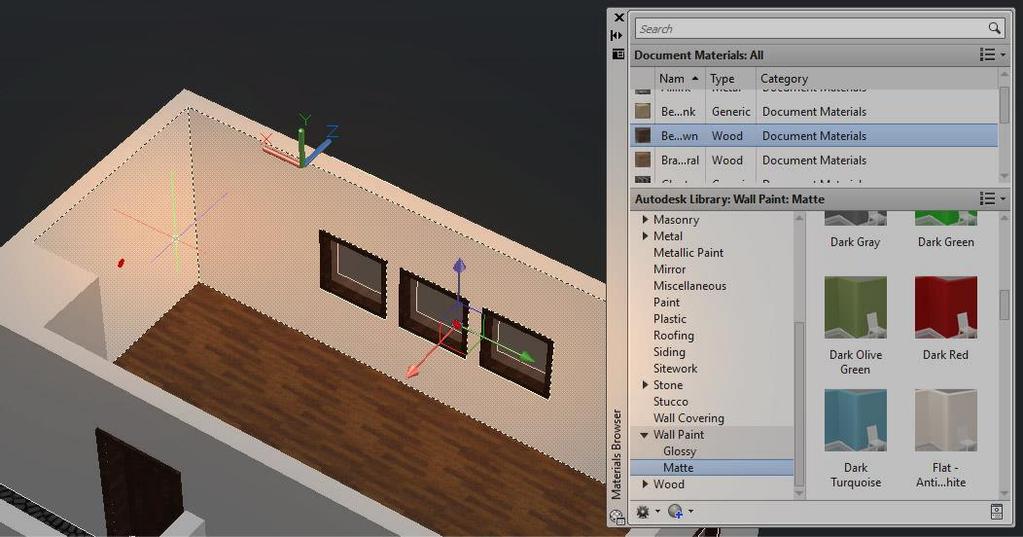
Task: Select the Matte wall paint subcategory
Action: pyautogui.click(x=678, y=467)
